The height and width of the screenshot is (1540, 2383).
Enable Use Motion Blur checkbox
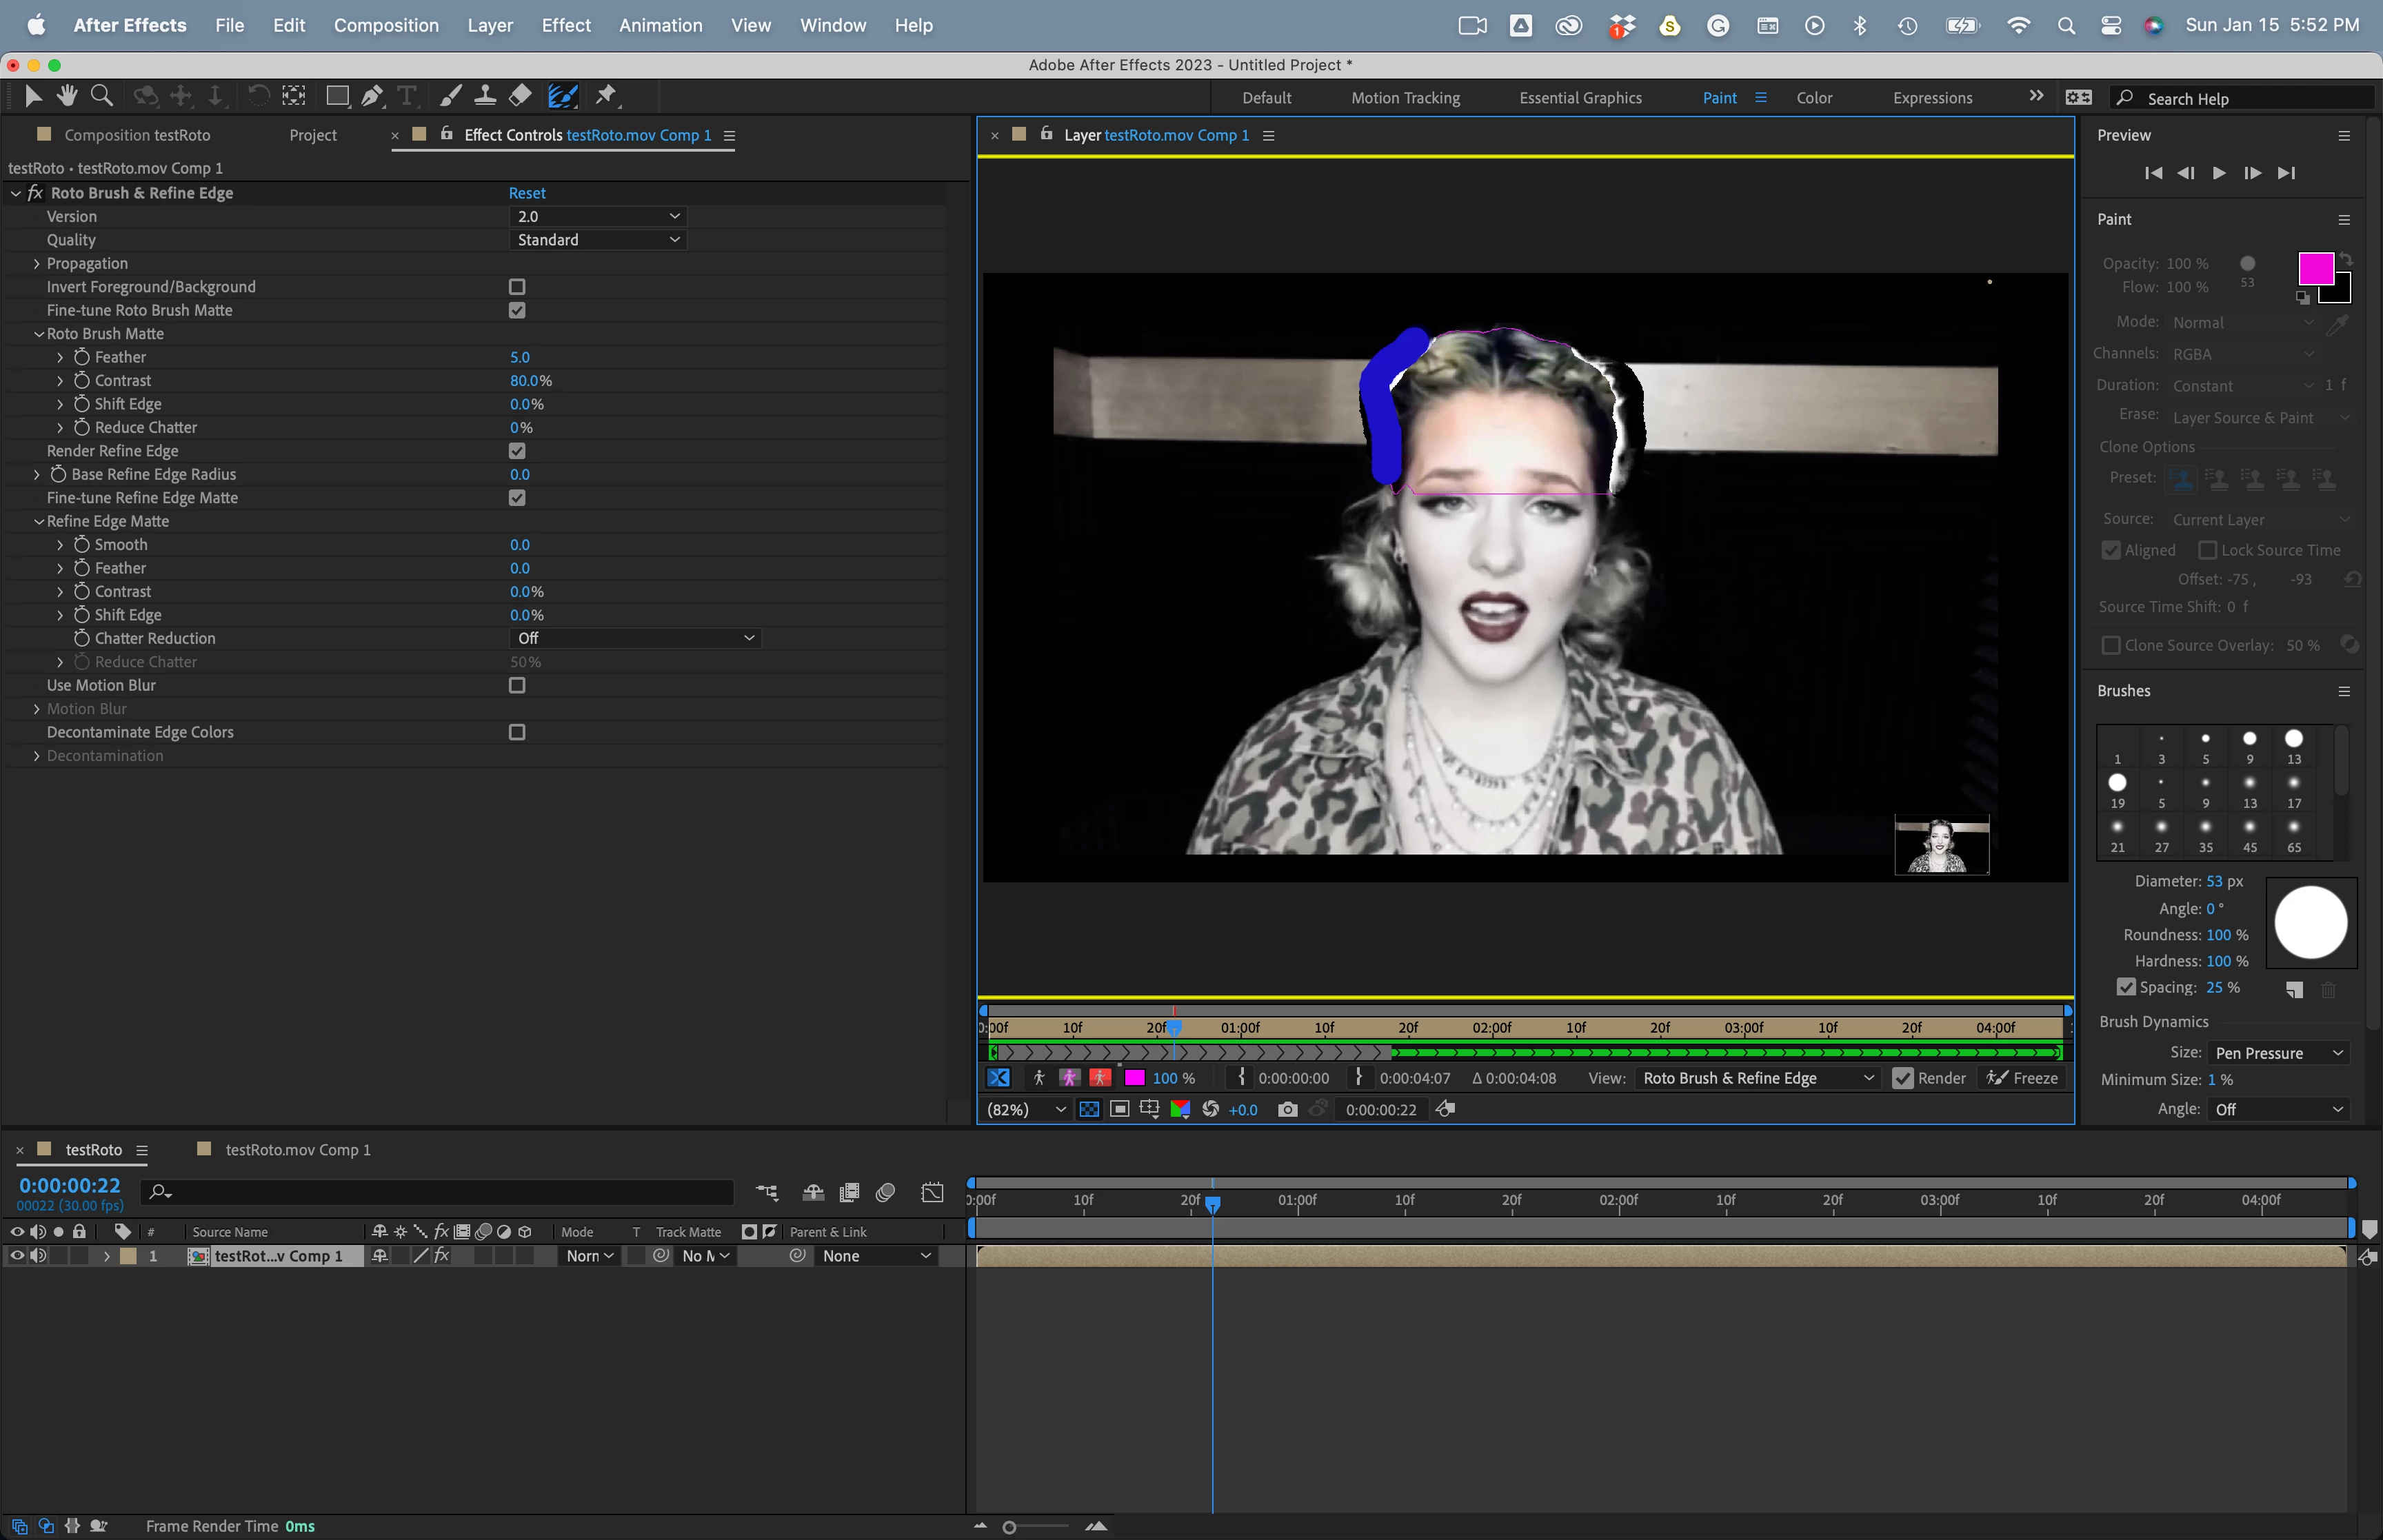pyautogui.click(x=517, y=685)
